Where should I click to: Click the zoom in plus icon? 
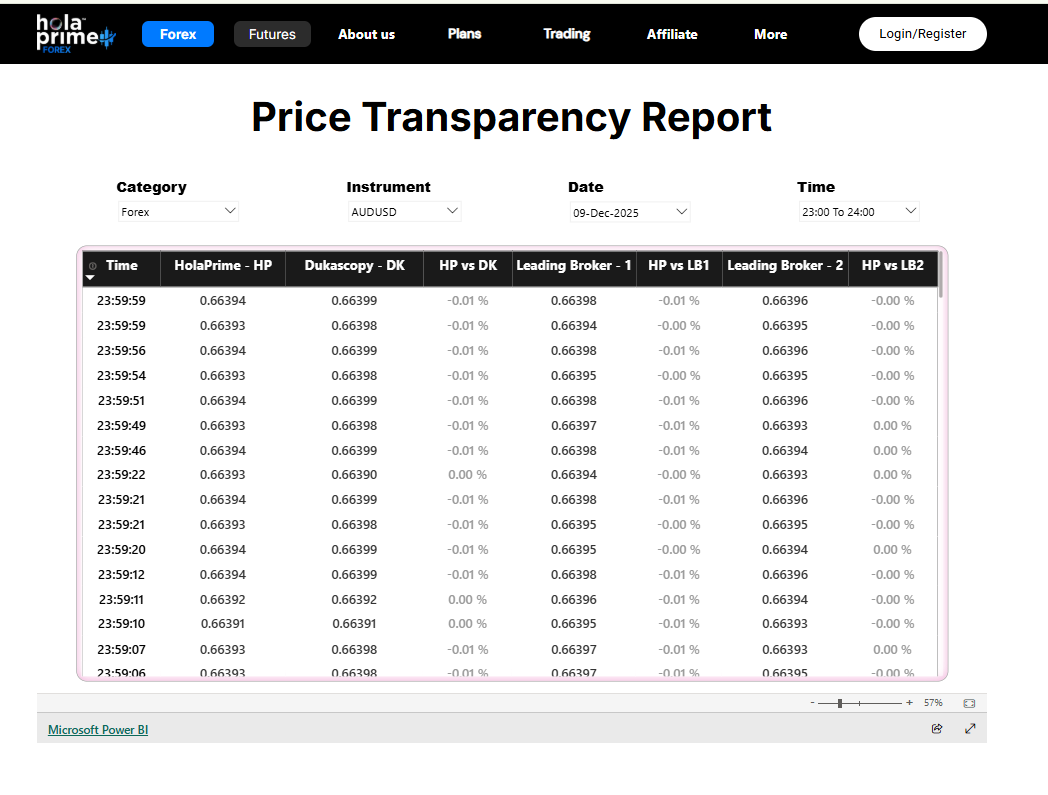tap(909, 703)
